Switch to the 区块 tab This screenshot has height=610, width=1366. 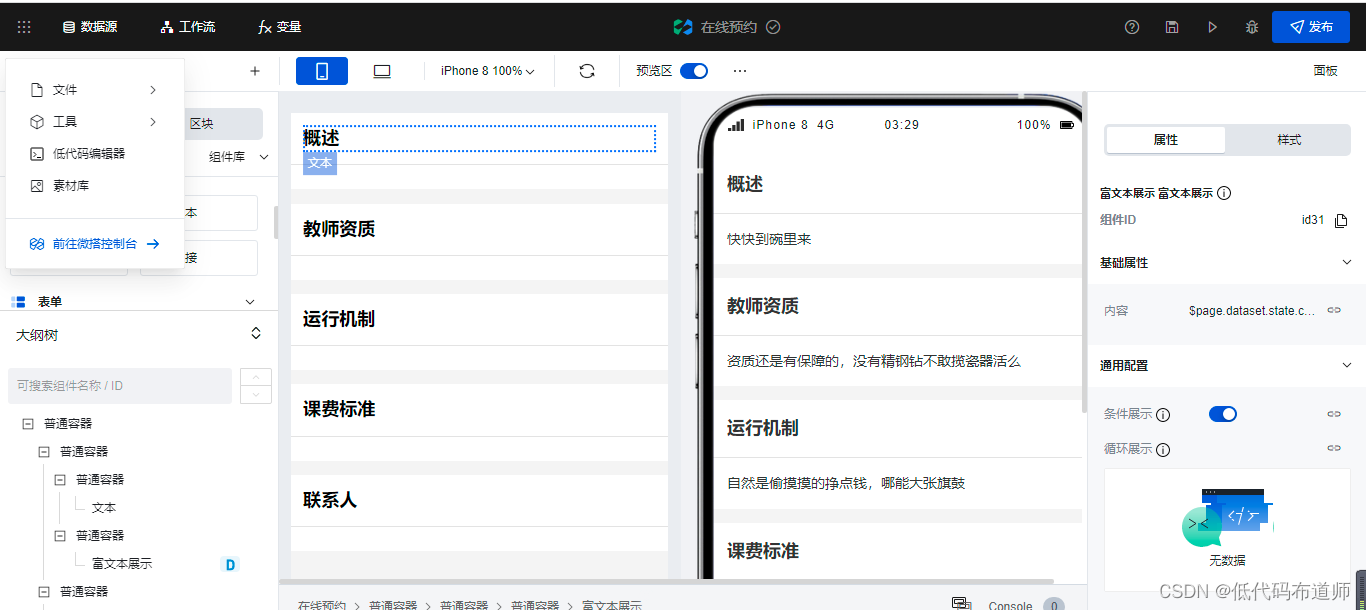(202, 124)
